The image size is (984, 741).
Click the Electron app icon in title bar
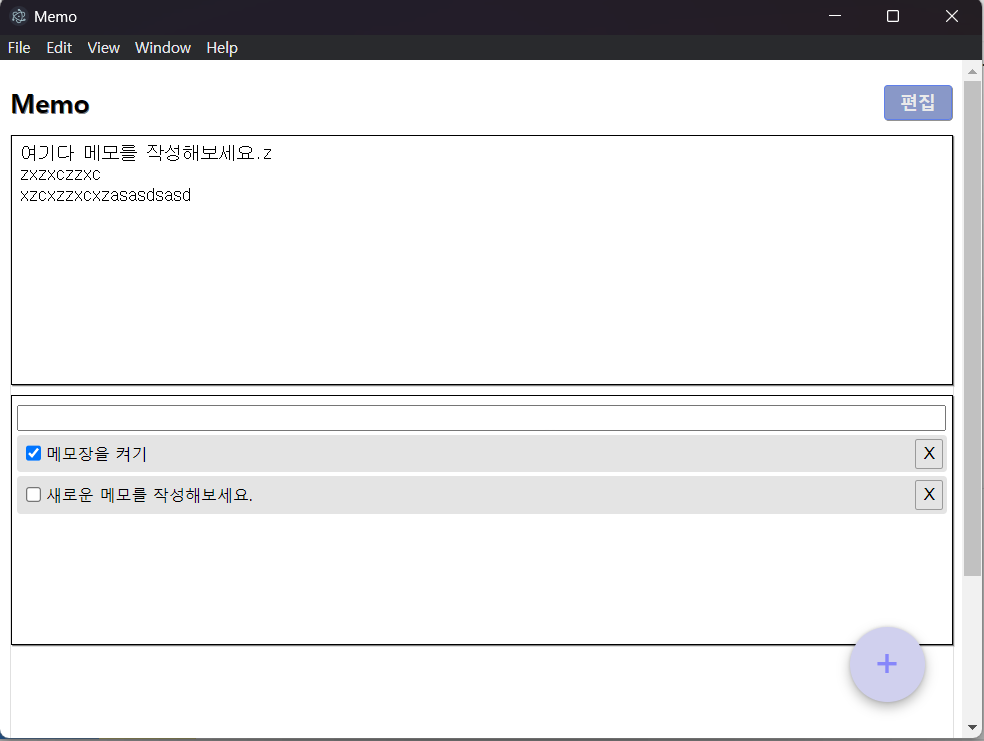coord(19,16)
